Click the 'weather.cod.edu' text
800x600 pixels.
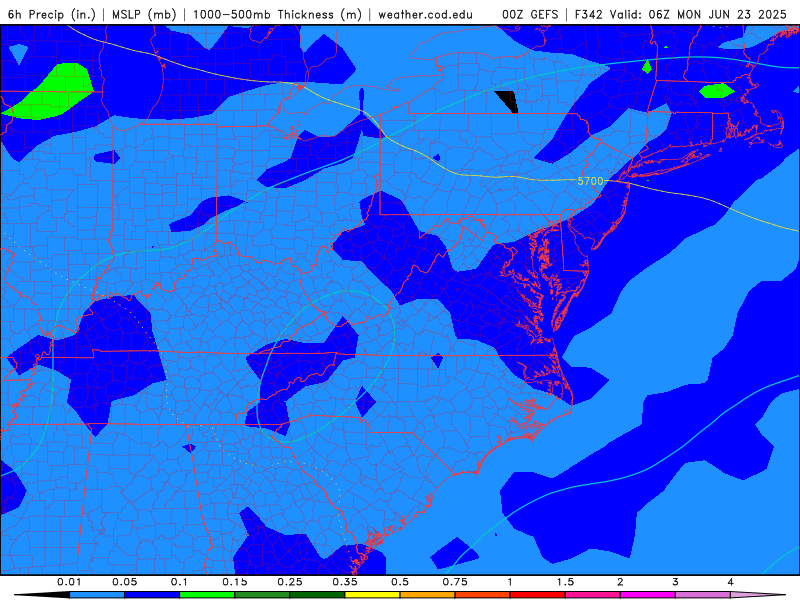(426, 14)
